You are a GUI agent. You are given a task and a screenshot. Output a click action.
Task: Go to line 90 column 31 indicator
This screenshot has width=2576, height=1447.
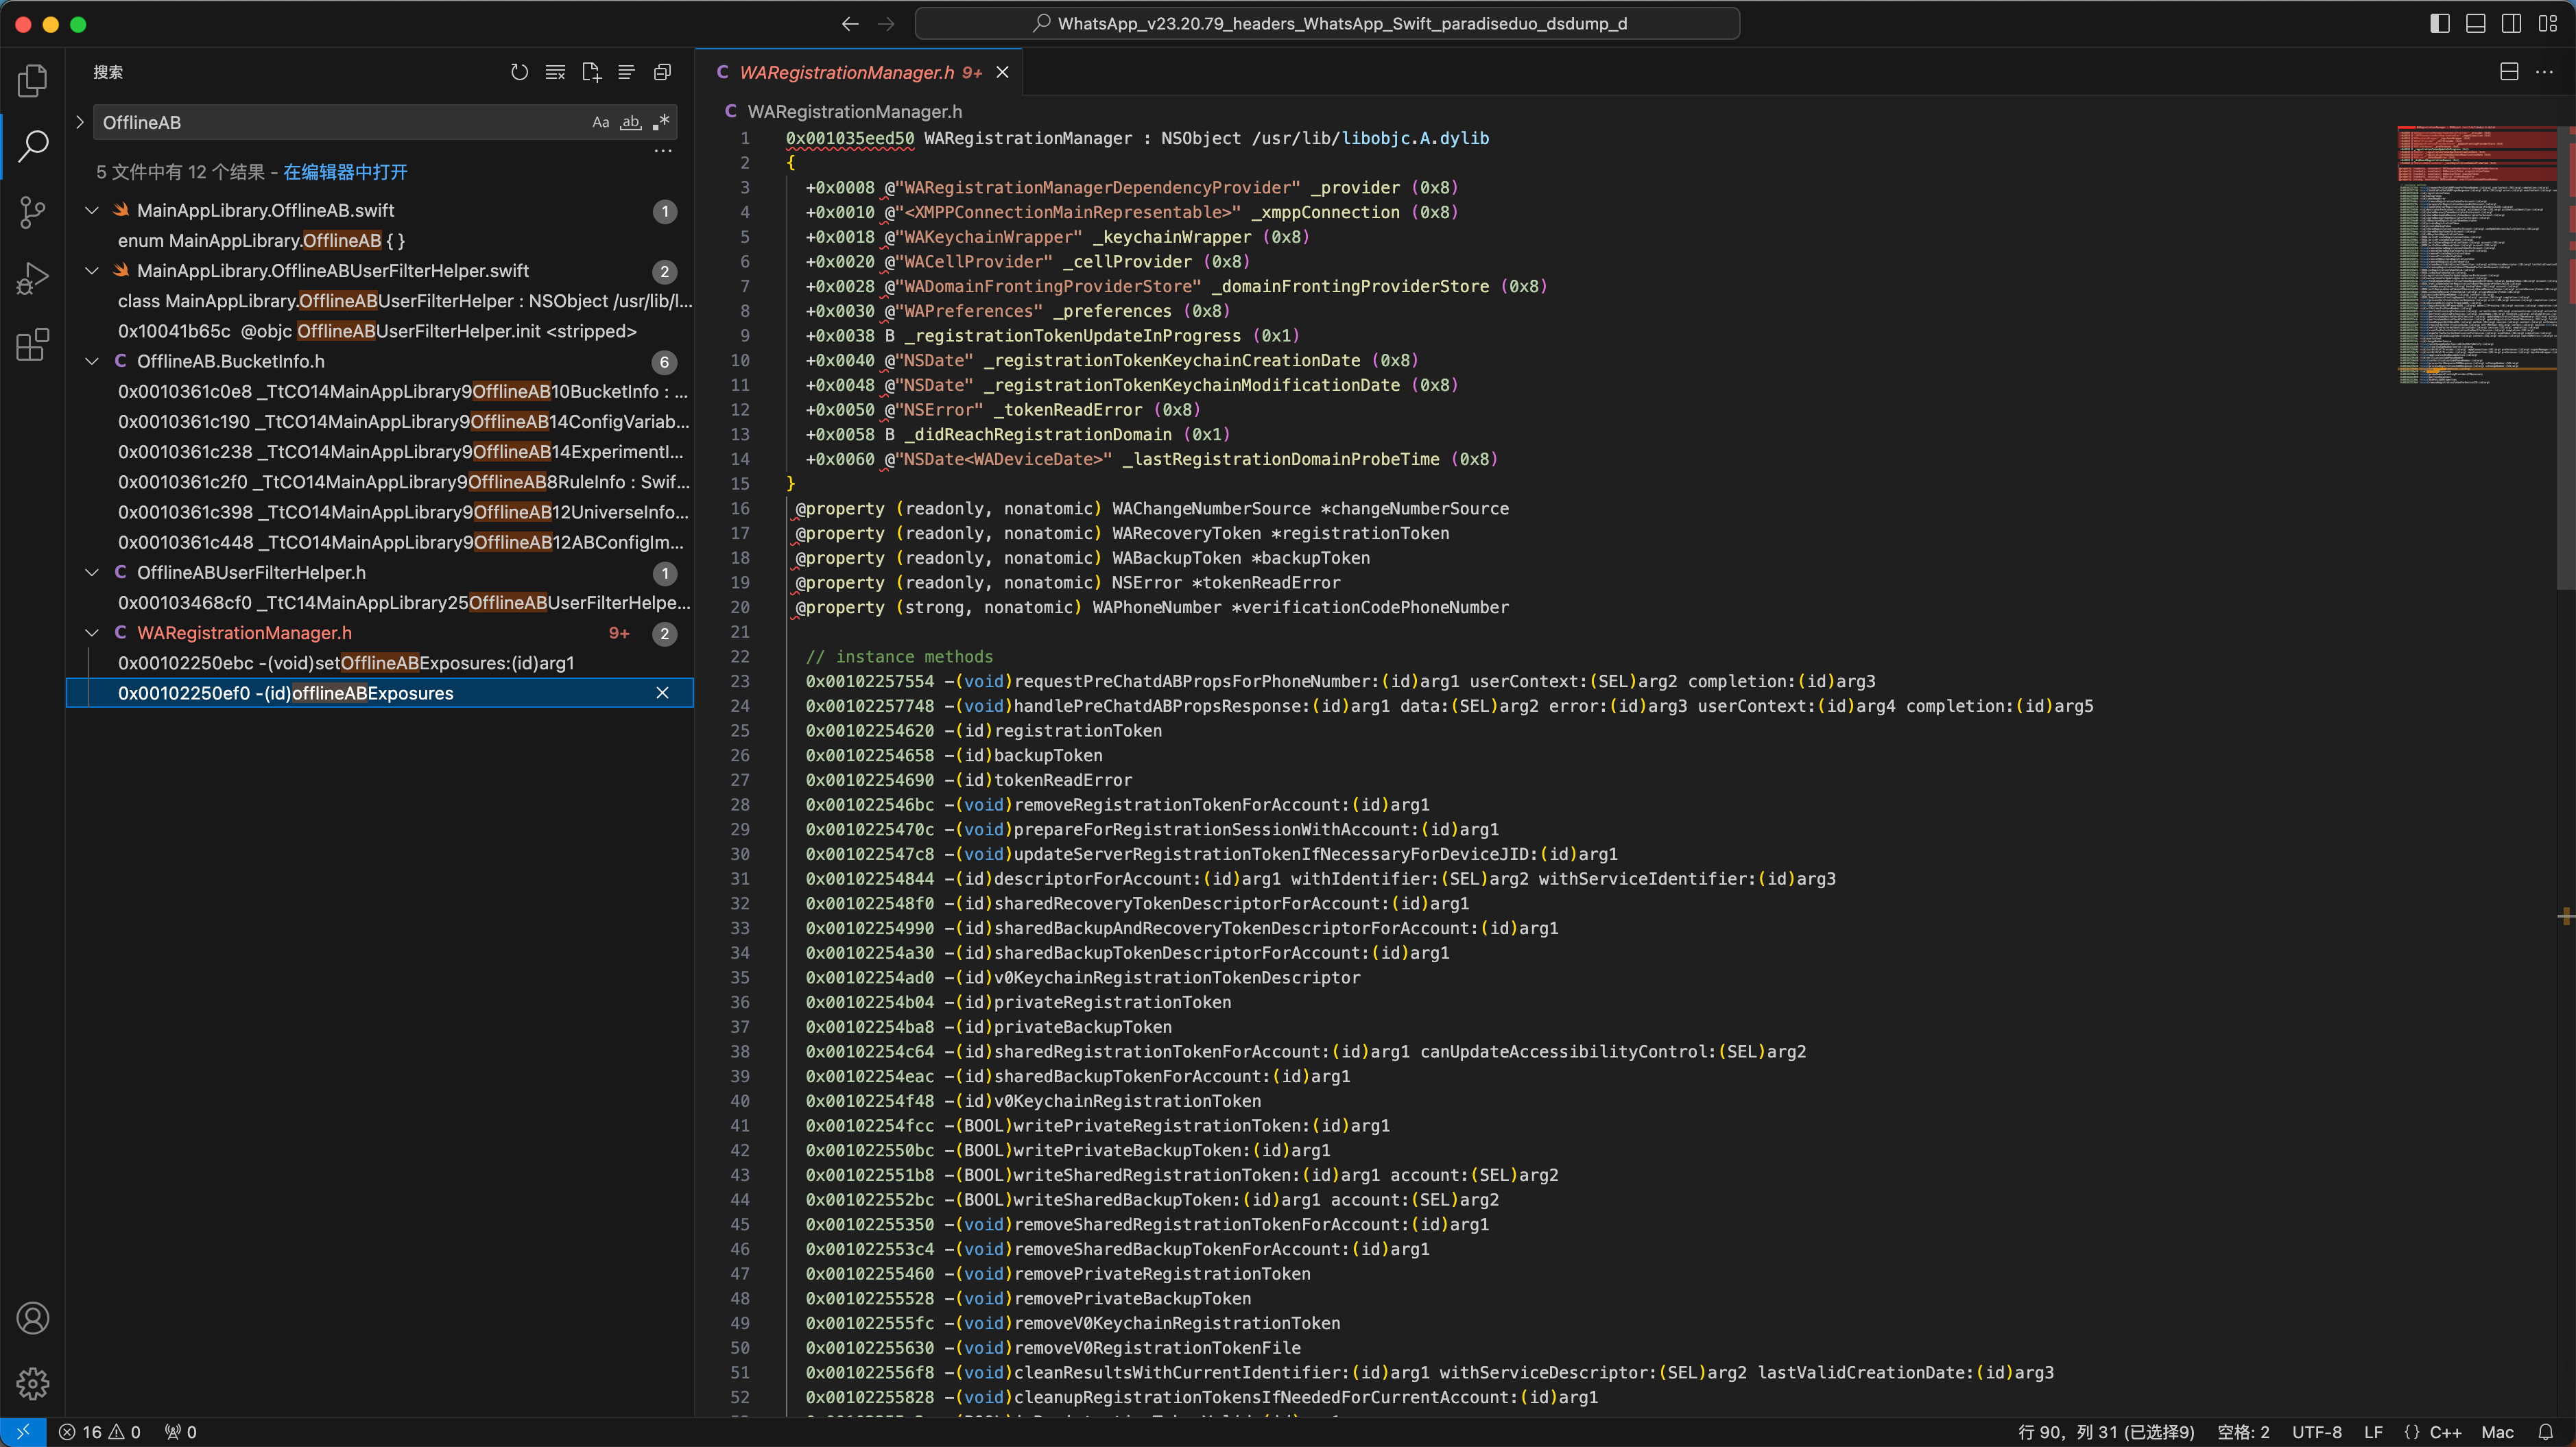click(x=2106, y=1432)
